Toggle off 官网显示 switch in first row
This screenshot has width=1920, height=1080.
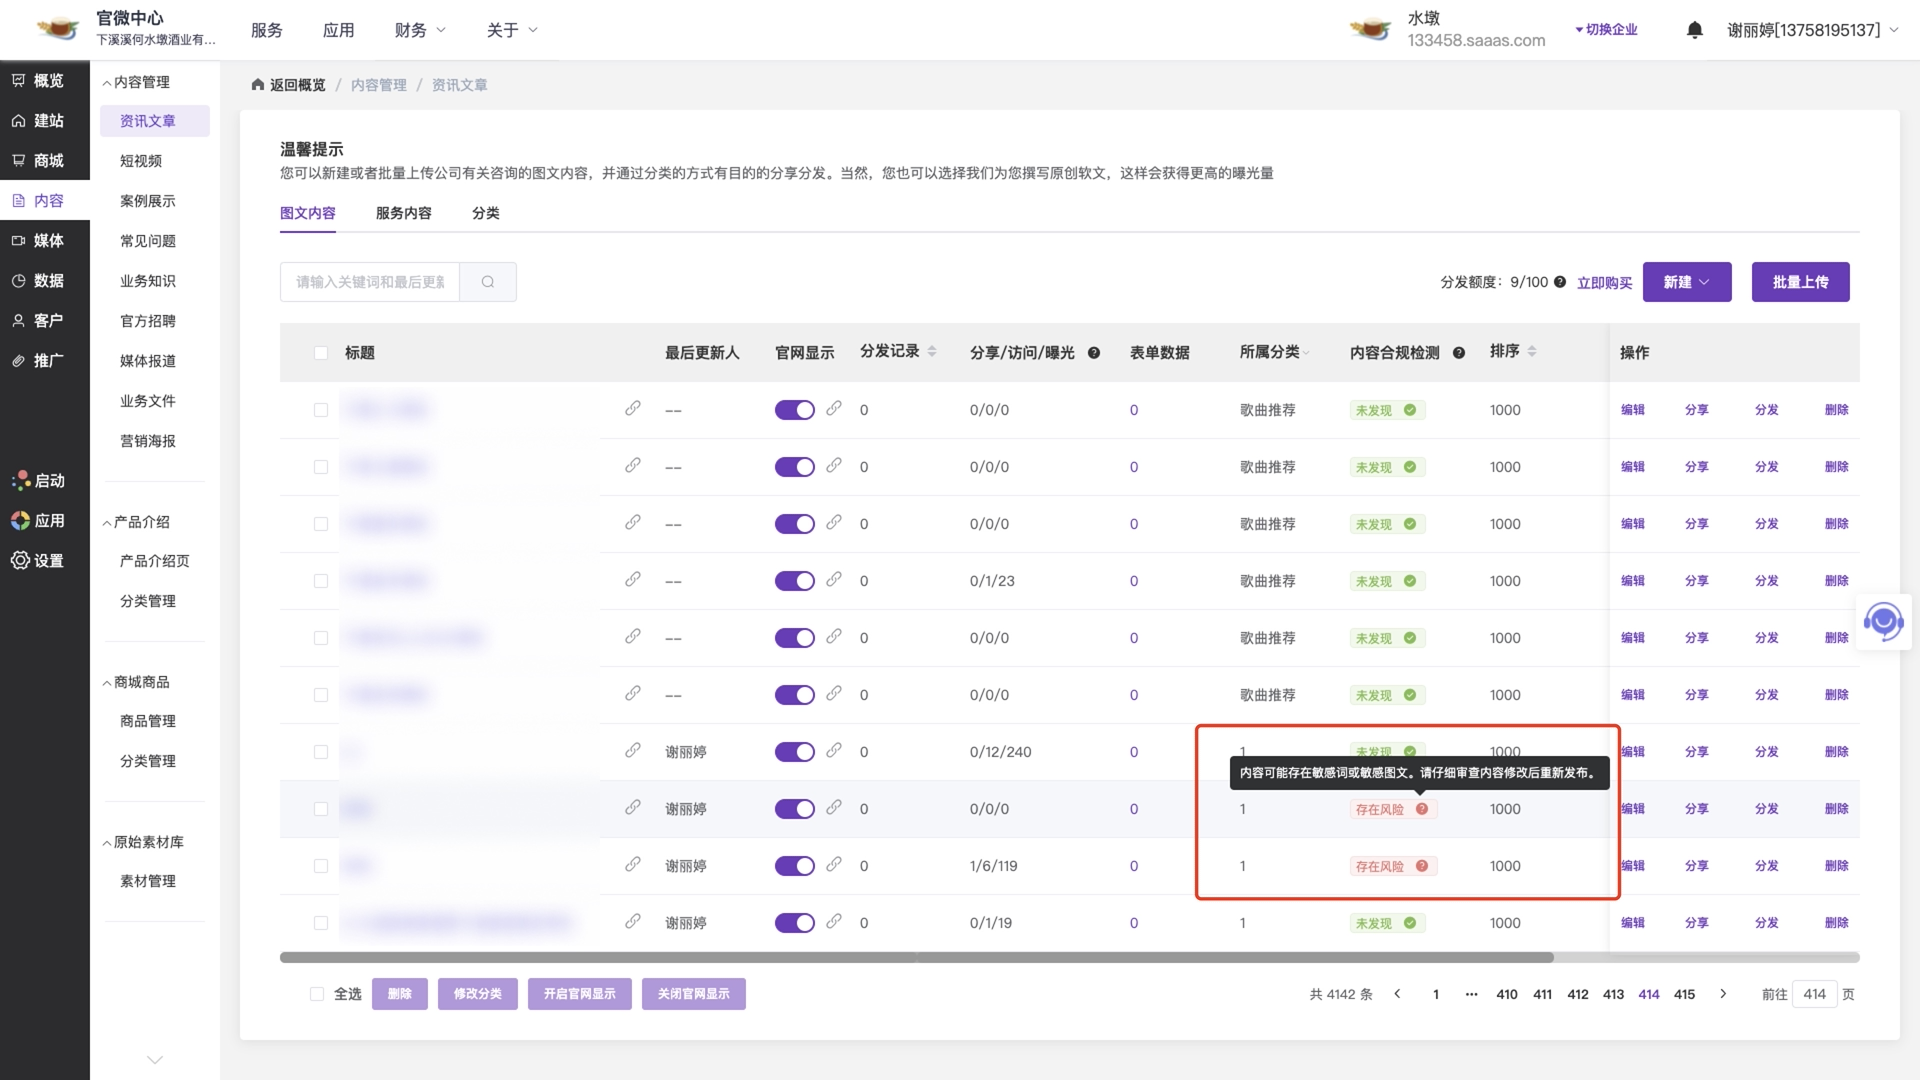click(x=795, y=410)
